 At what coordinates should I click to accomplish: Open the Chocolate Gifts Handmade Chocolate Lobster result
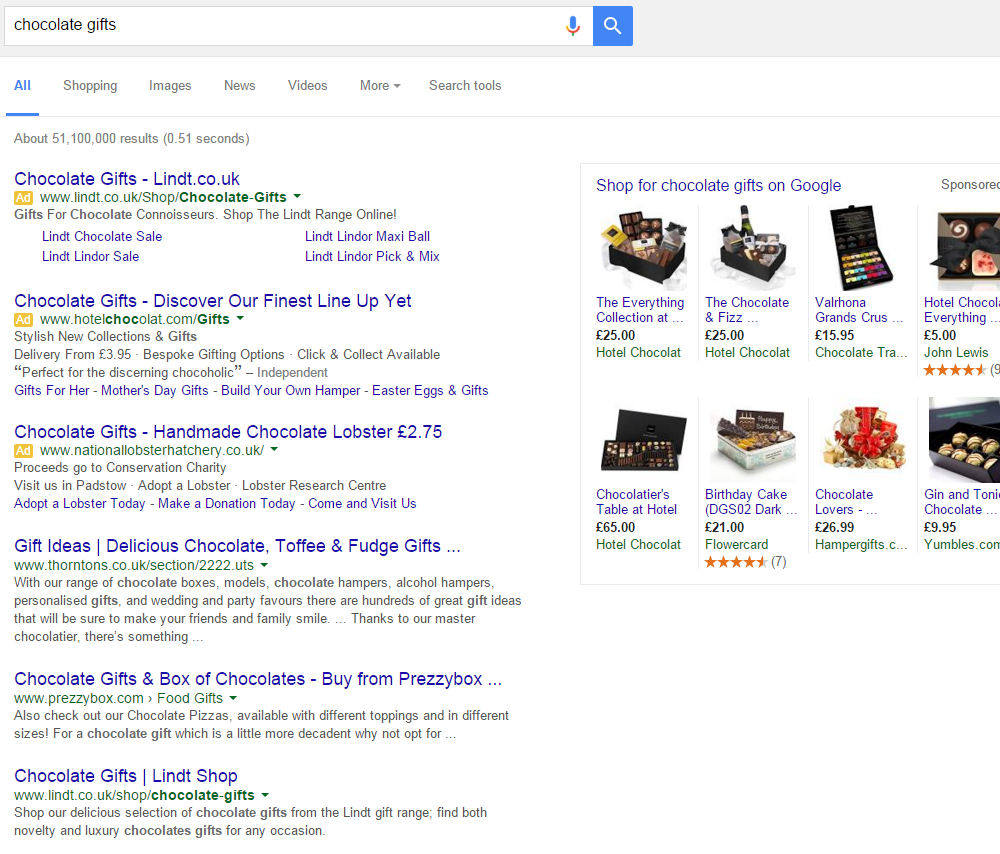point(228,432)
